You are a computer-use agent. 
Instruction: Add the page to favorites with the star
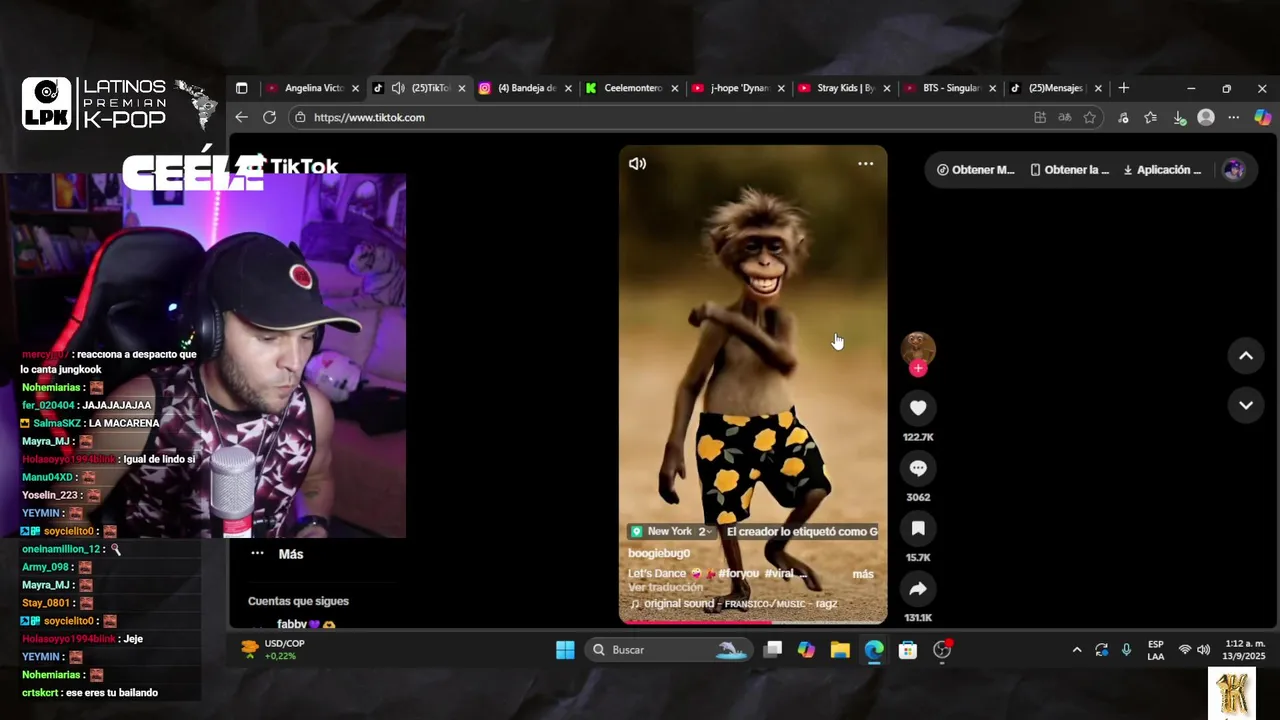click(1089, 117)
